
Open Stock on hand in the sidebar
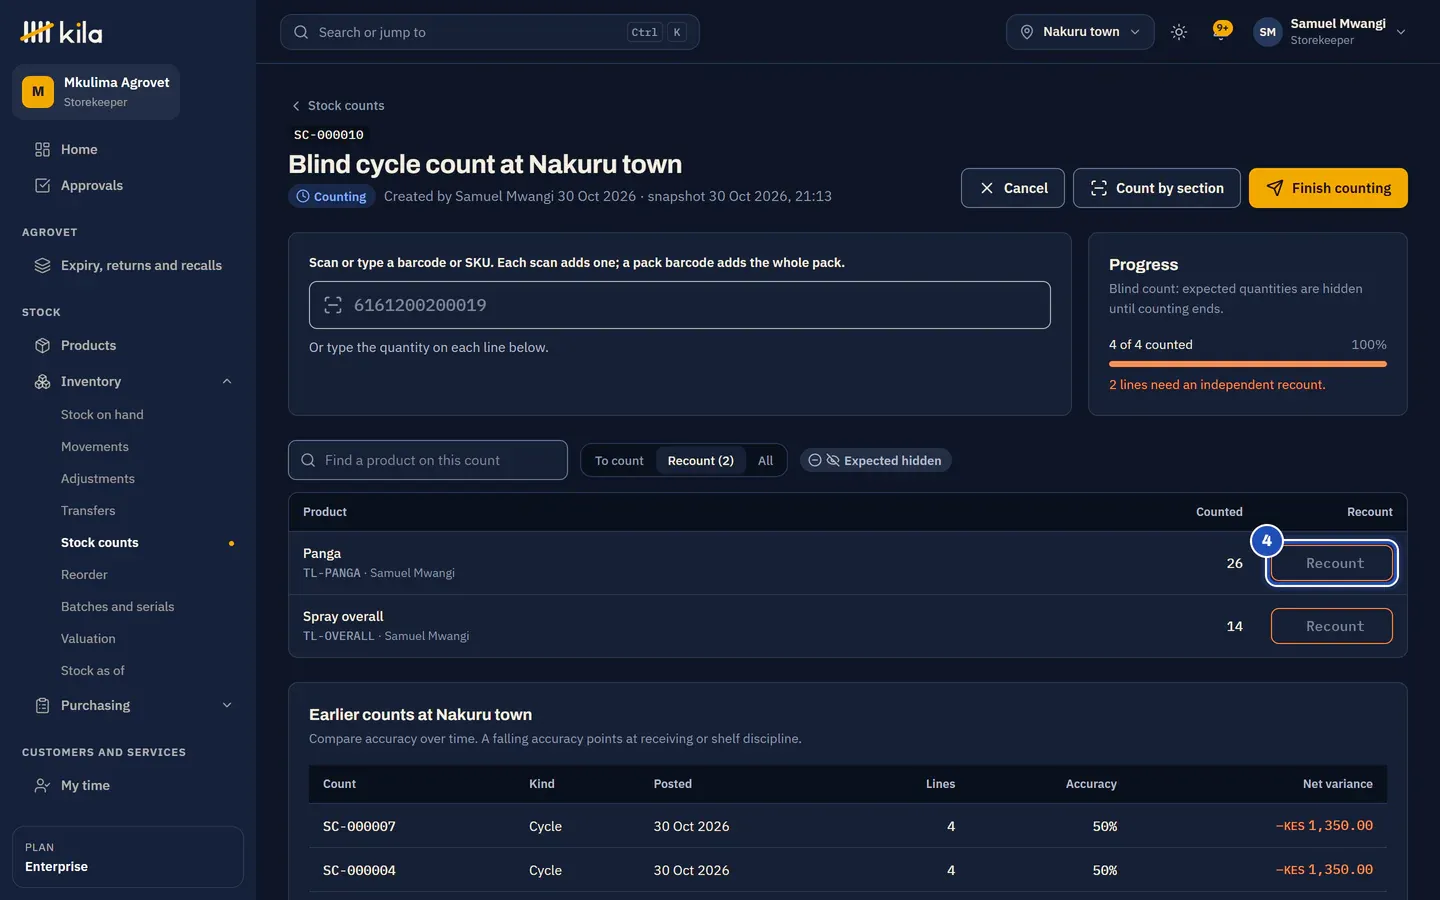point(102,415)
